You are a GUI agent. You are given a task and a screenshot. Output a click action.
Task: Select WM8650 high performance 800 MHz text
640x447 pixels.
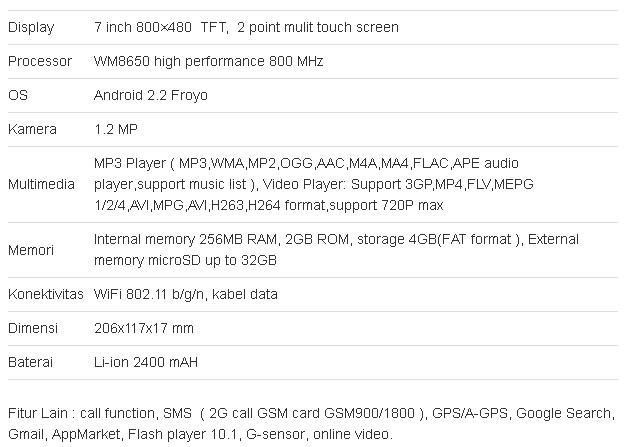[209, 61]
